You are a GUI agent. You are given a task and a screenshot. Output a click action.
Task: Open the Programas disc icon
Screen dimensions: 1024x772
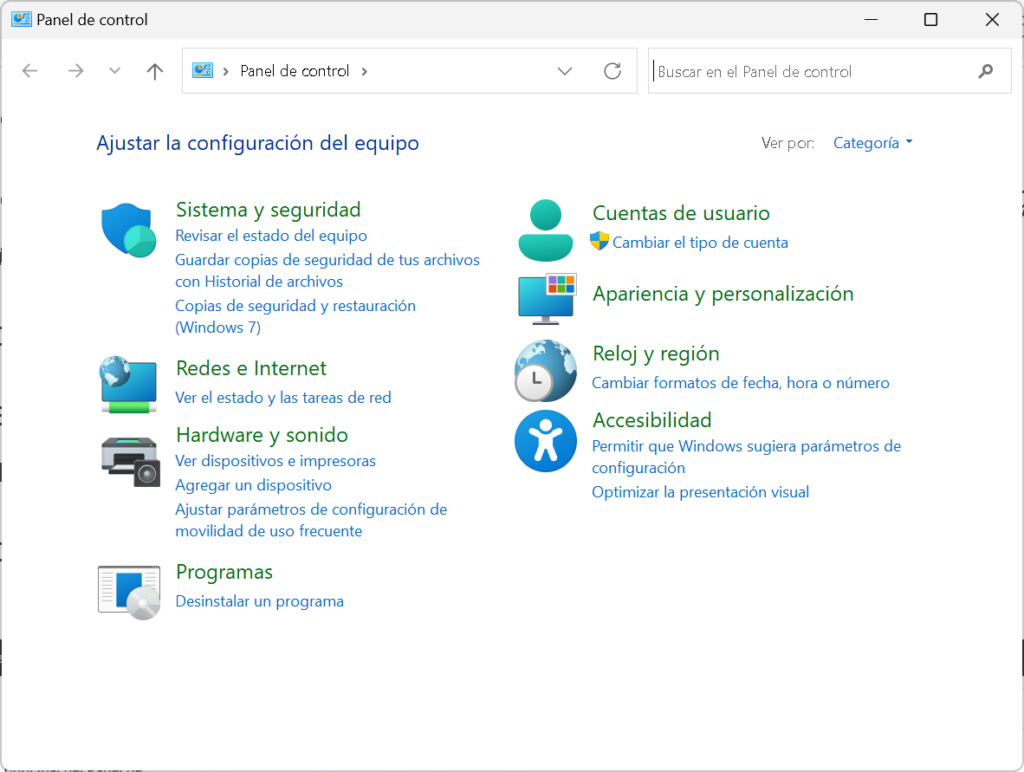point(129,592)
